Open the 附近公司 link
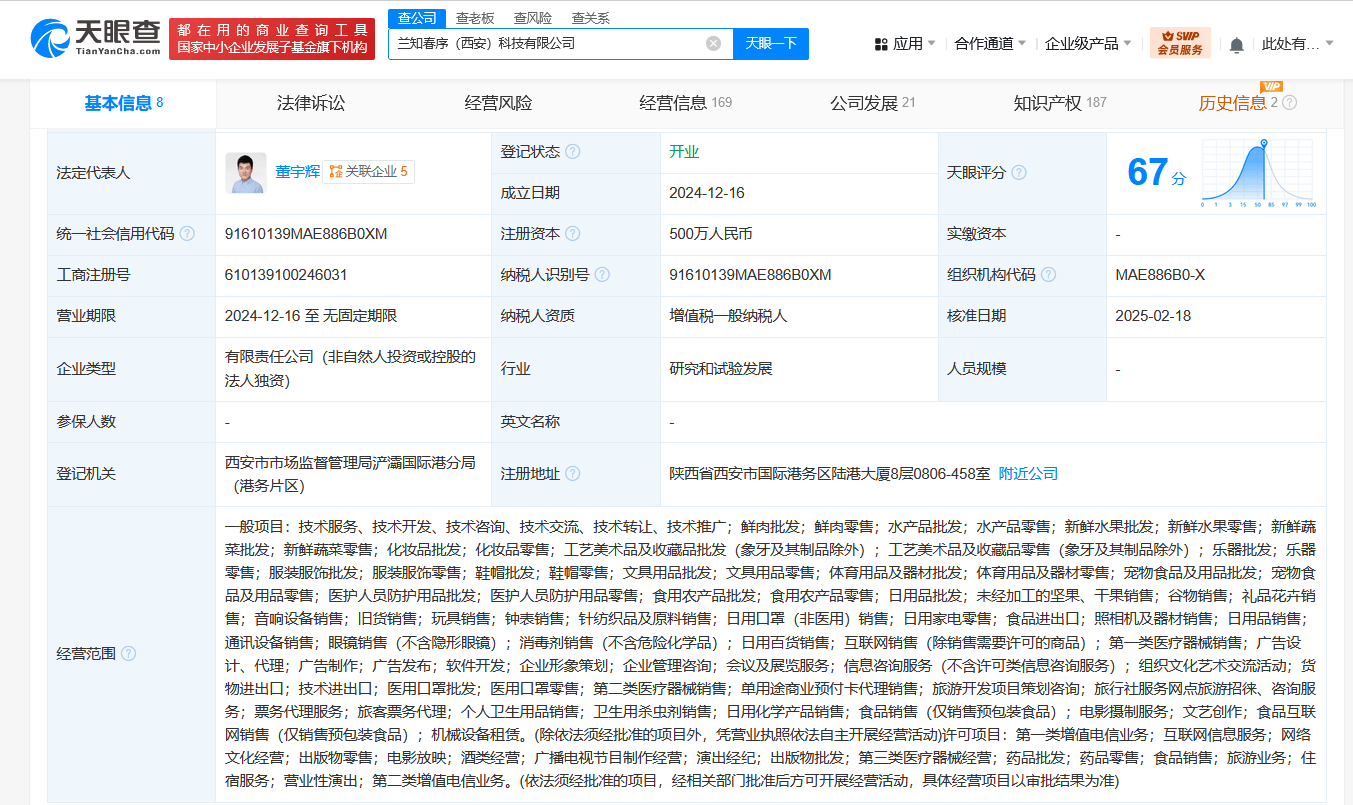This screenshot has width=1353, height=805. (1028, 474)
